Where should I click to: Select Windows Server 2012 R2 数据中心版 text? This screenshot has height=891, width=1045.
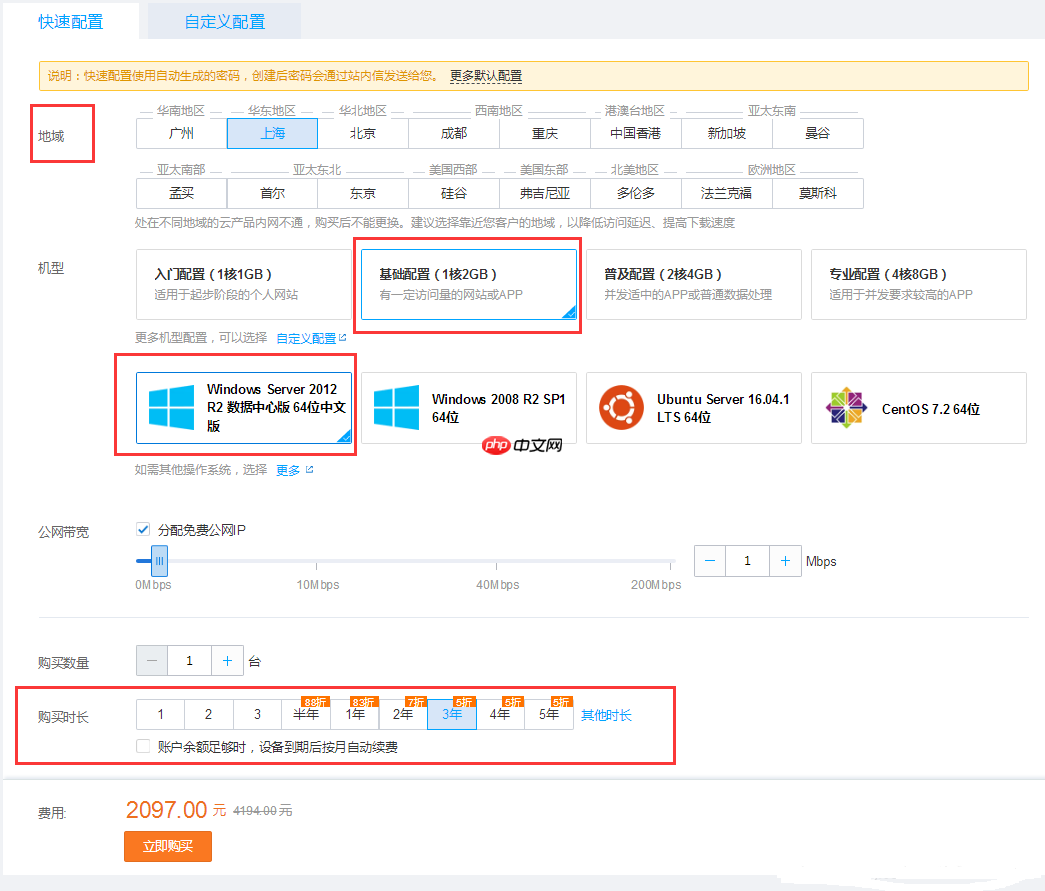coord(276,407)
